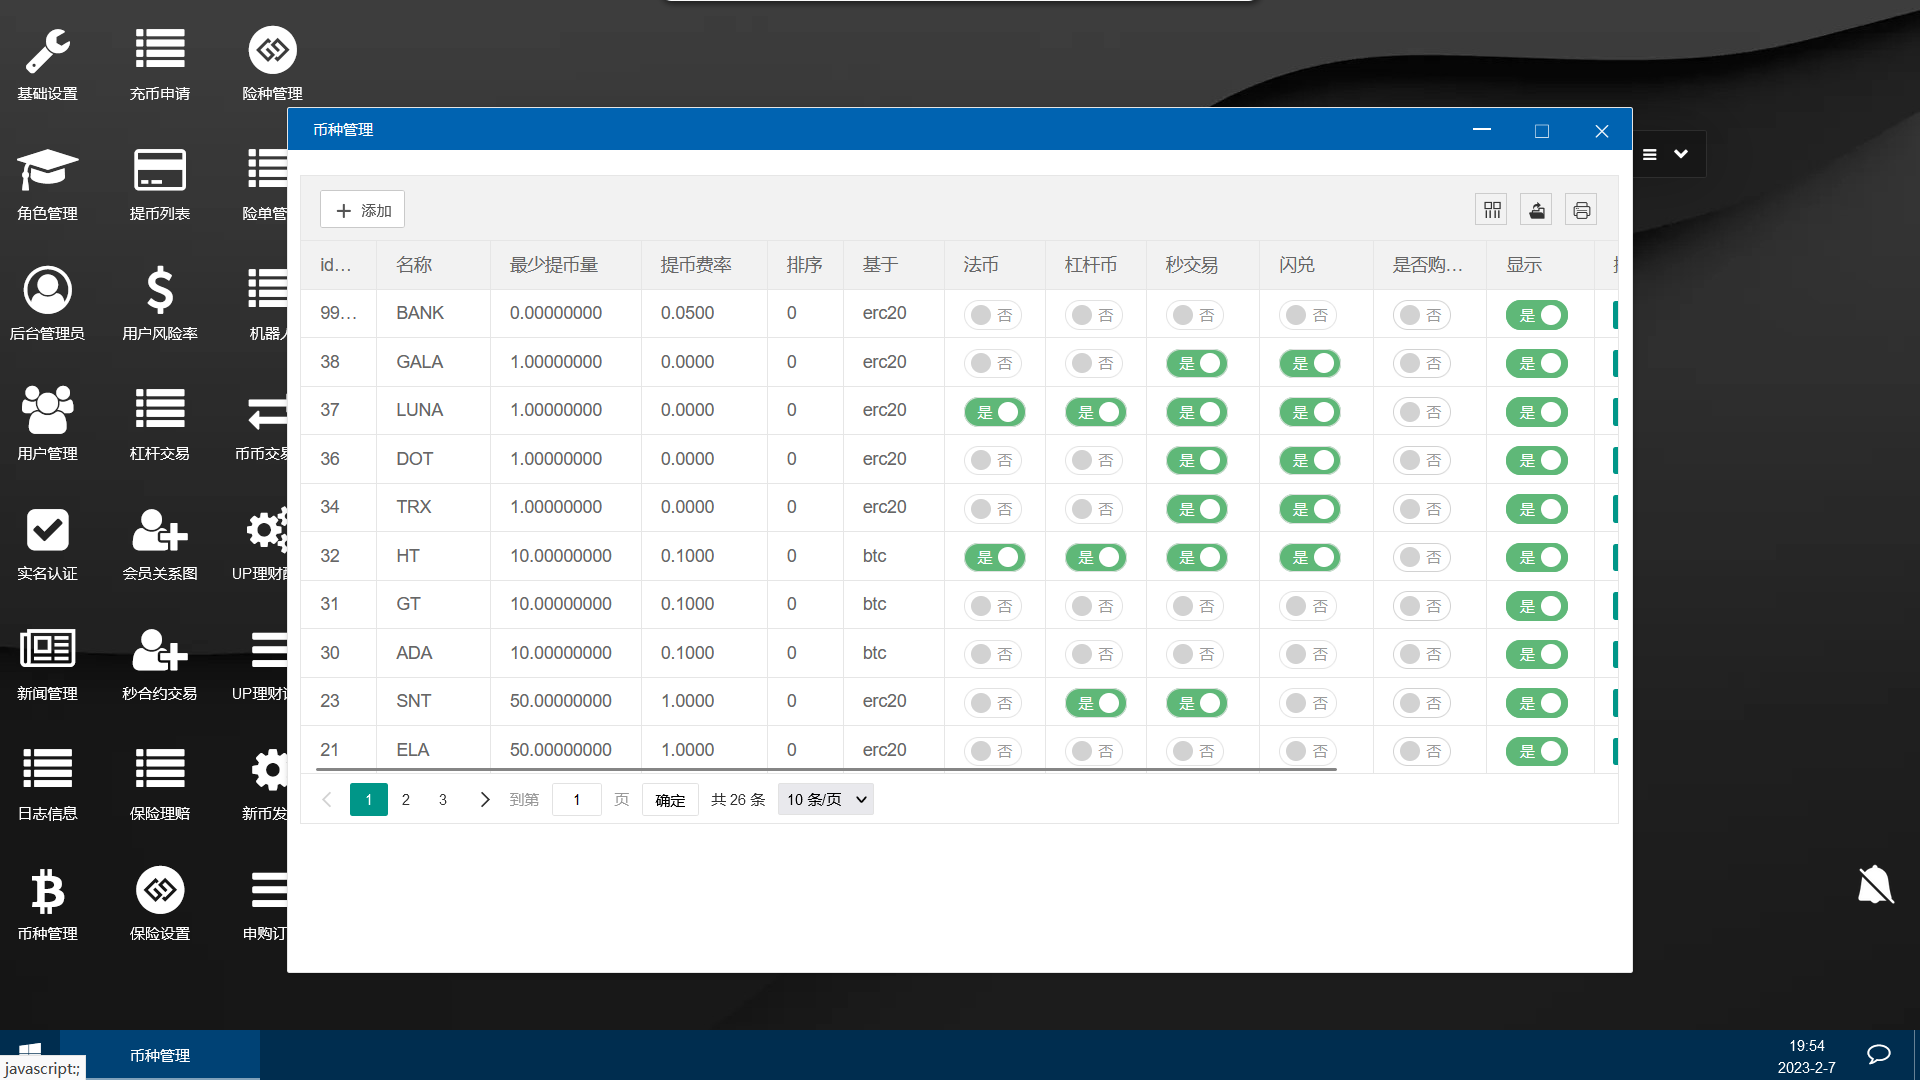Click the export table icon
Viewport: 1920px width, 1080px height.
click(x=1537, y=210)
